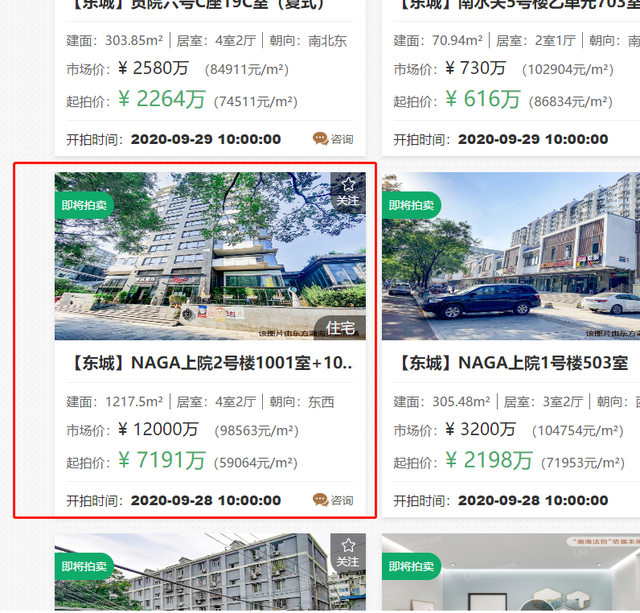Click the ¥7191万 starting price
The height and width of the screenshot is (613, 640).
(162, 460)
